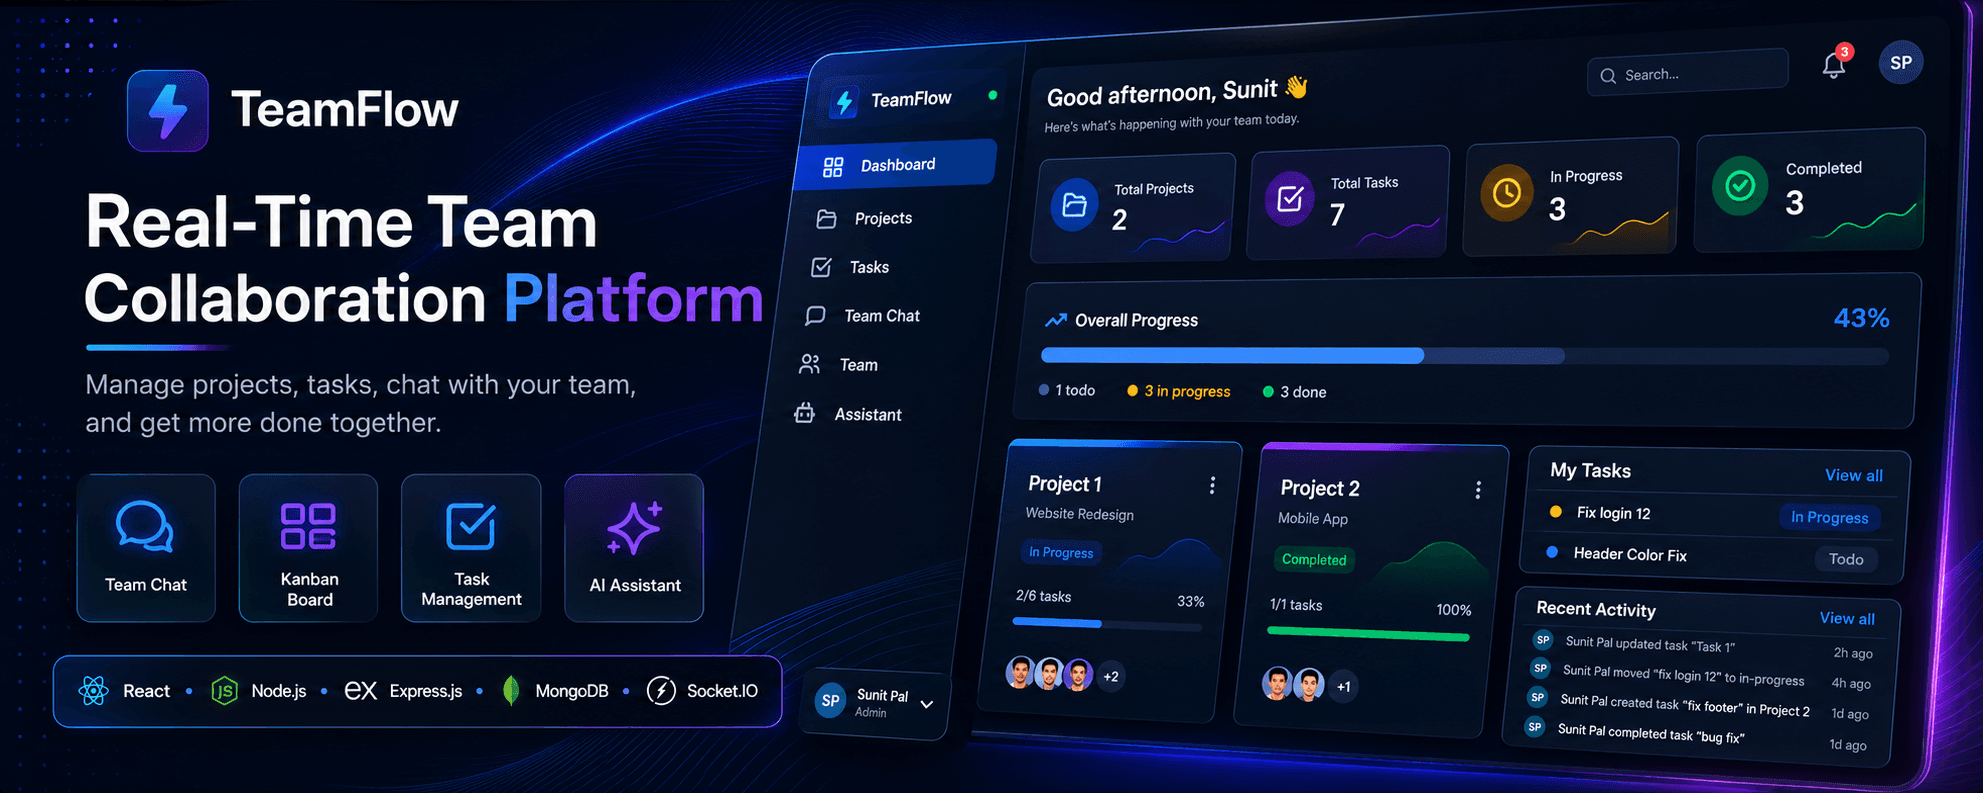This screenshot has width=1983, height=793.
Task: Click the Socket.IO logo icon
Action: [661, 691]
